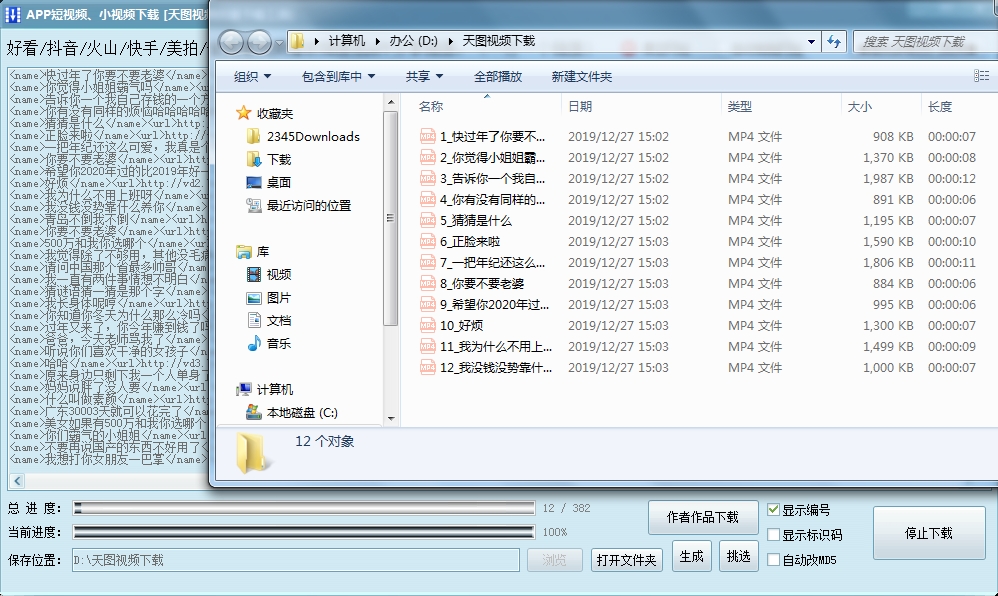
Task: Enable the 自动改MD5 checkbox
Action: click(773, 560)
